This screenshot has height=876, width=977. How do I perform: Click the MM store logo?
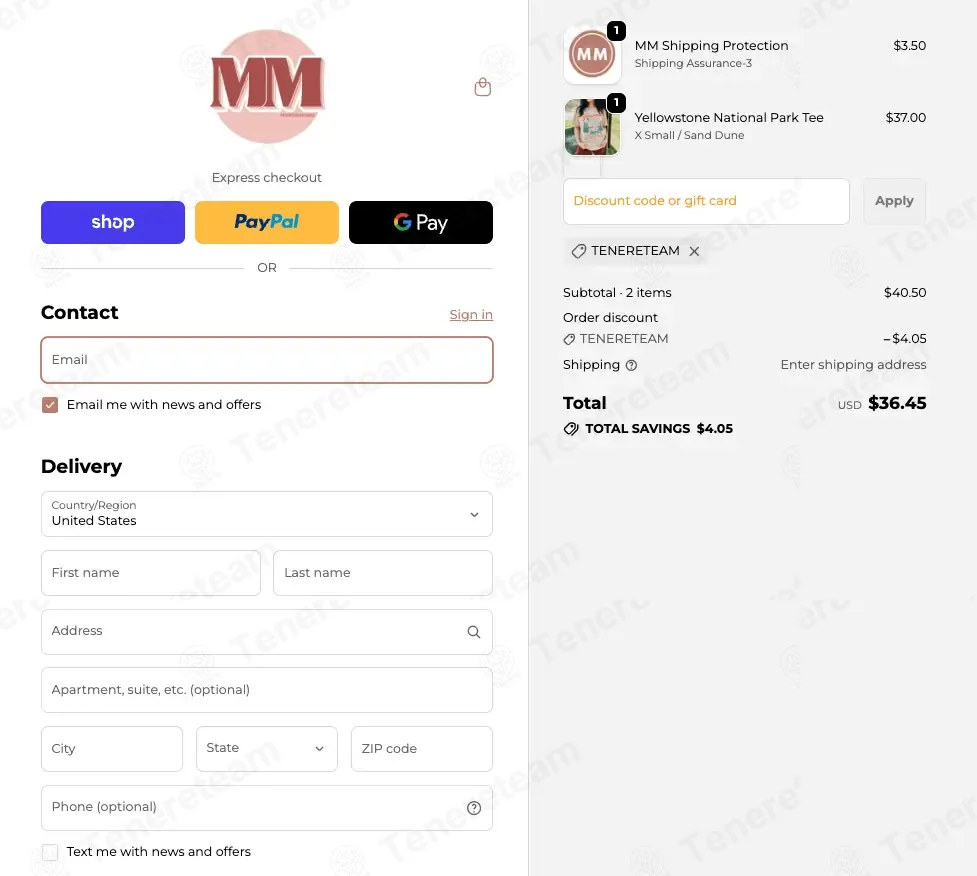pos(267,87)
